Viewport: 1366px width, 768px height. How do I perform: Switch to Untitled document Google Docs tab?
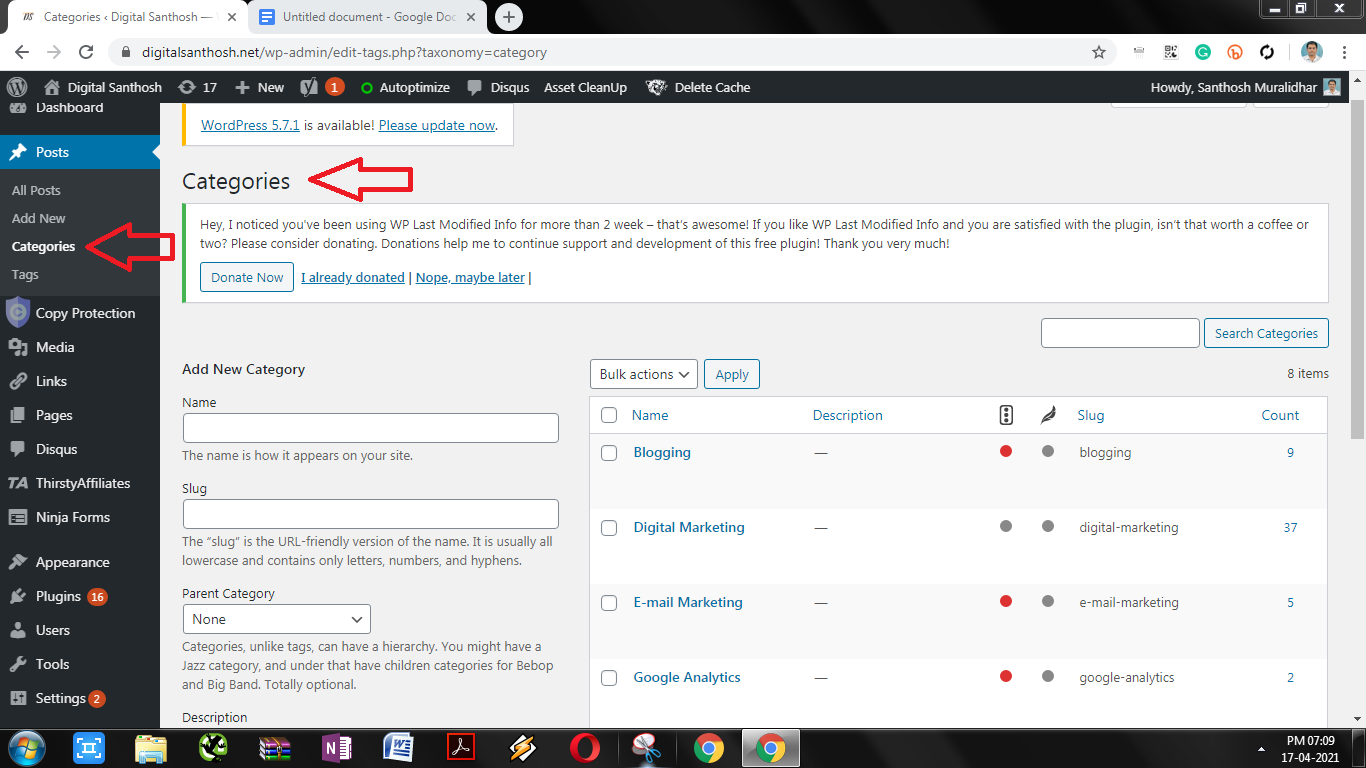(365, 17)
